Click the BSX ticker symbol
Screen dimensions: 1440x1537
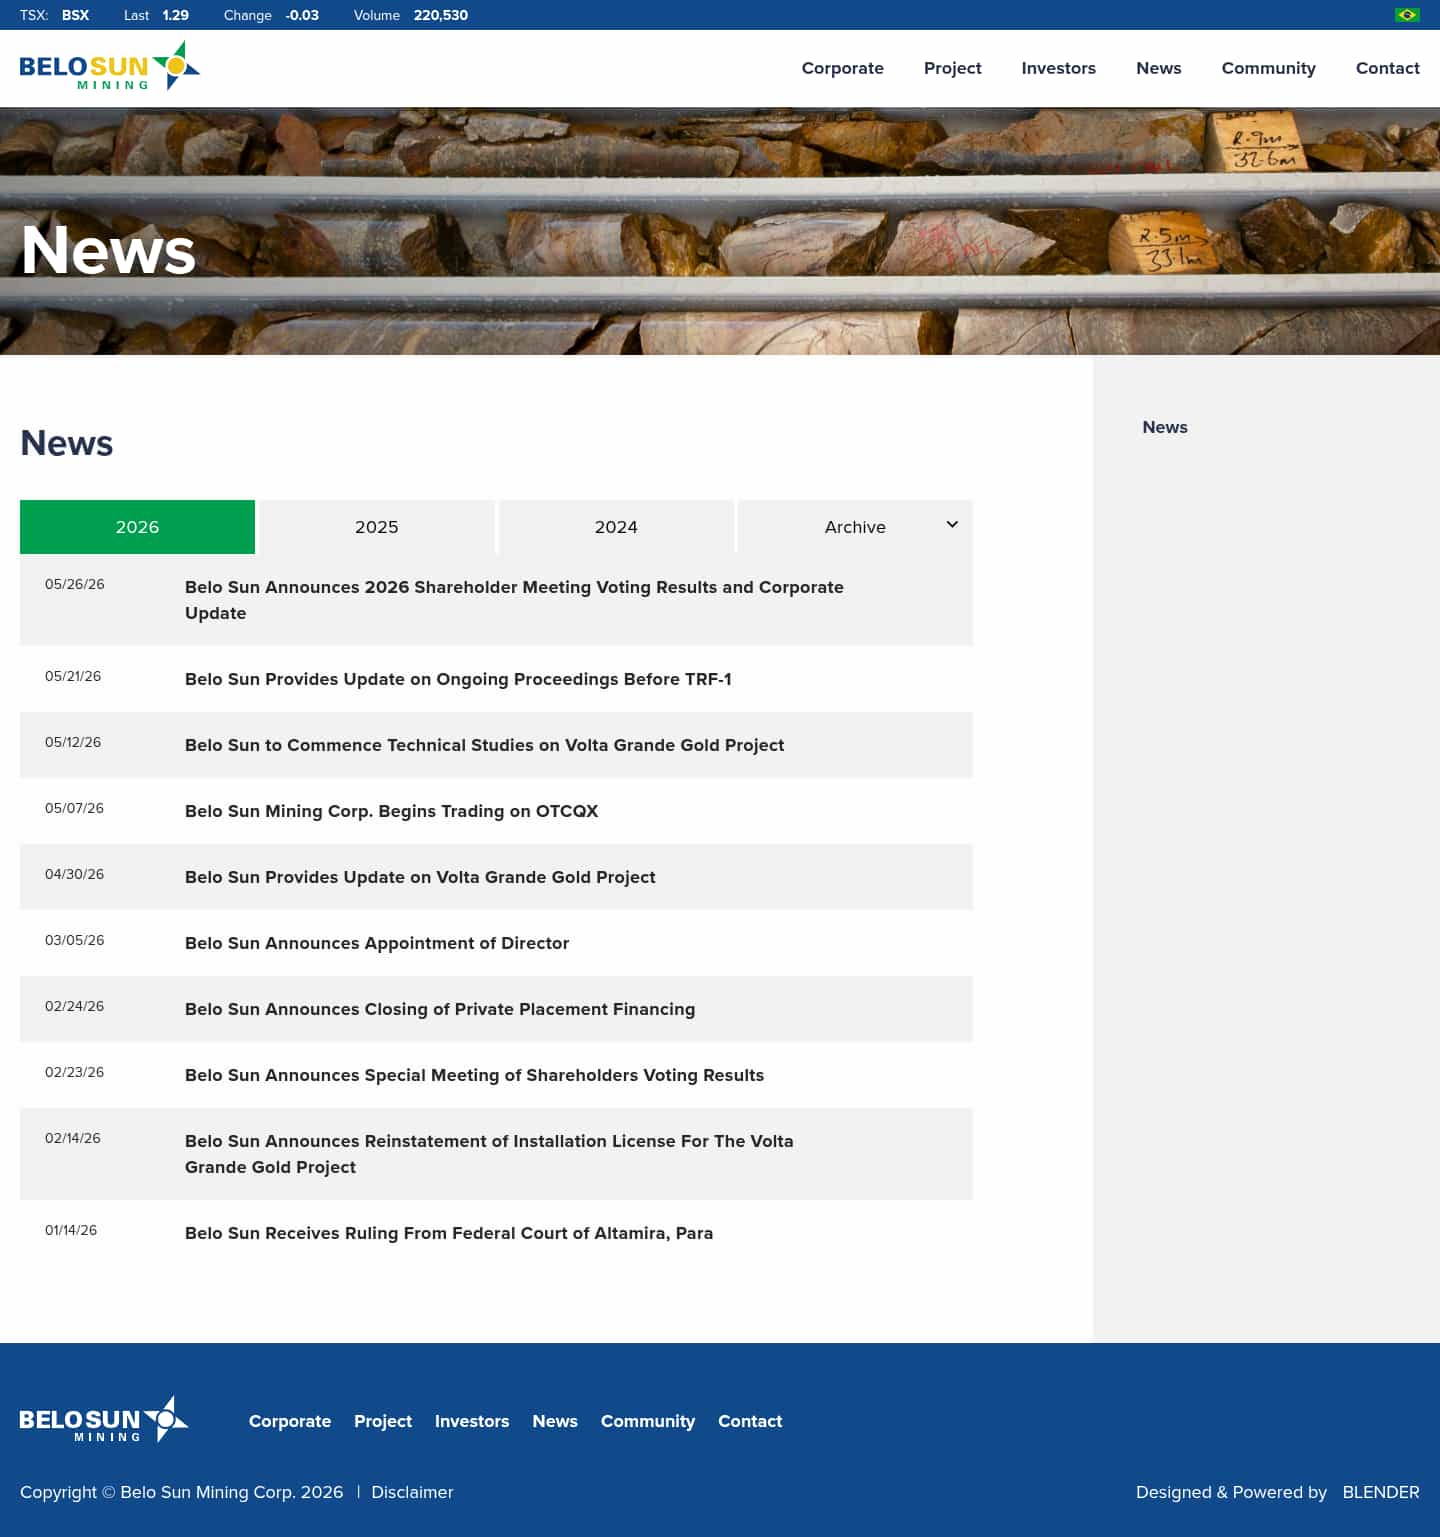pyautogui.click(x=75, y=15)
